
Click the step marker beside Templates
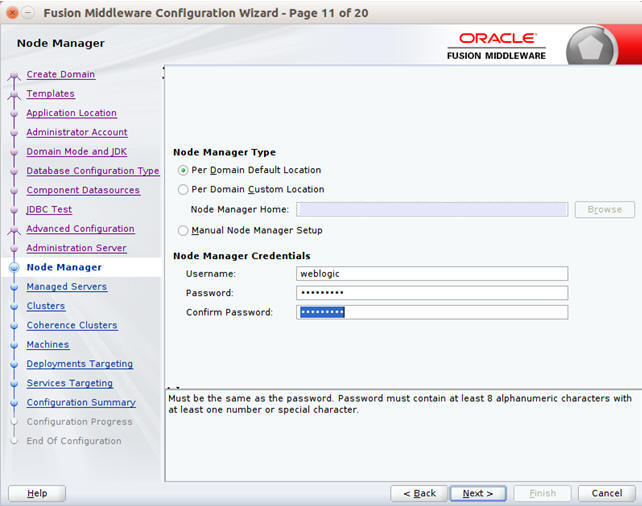14,95
